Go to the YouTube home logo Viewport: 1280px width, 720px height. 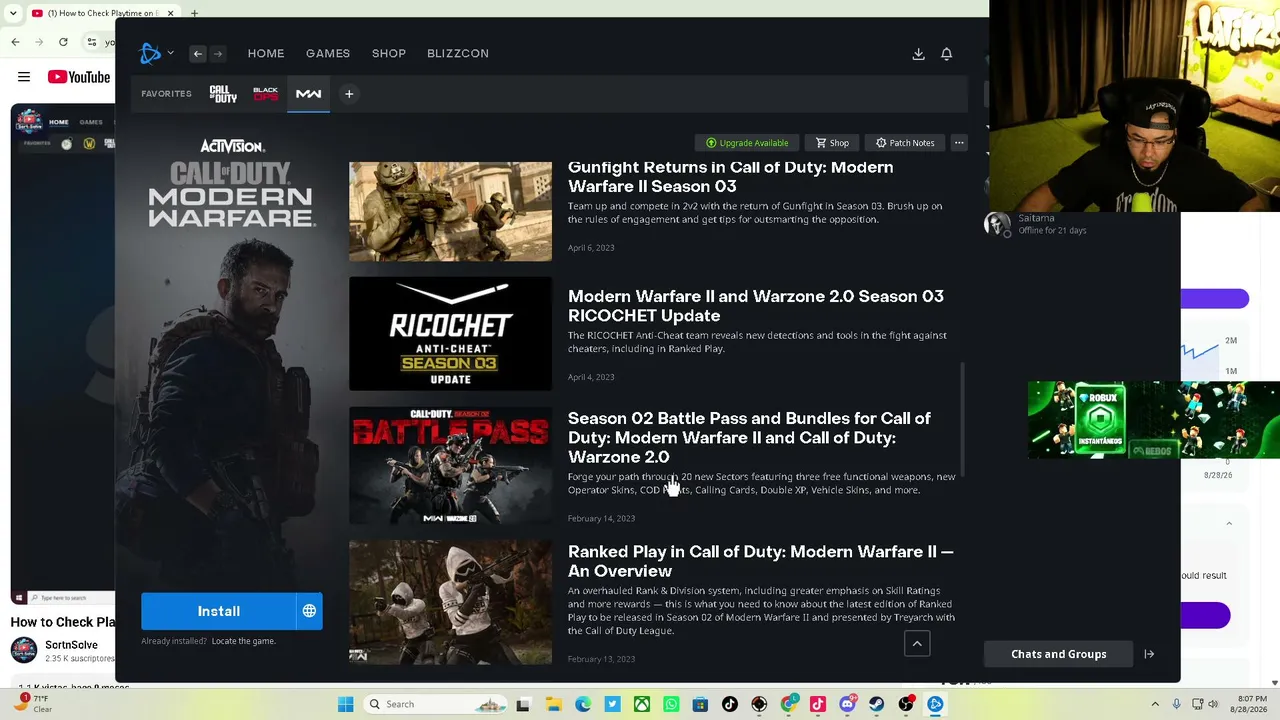point(79,77)
